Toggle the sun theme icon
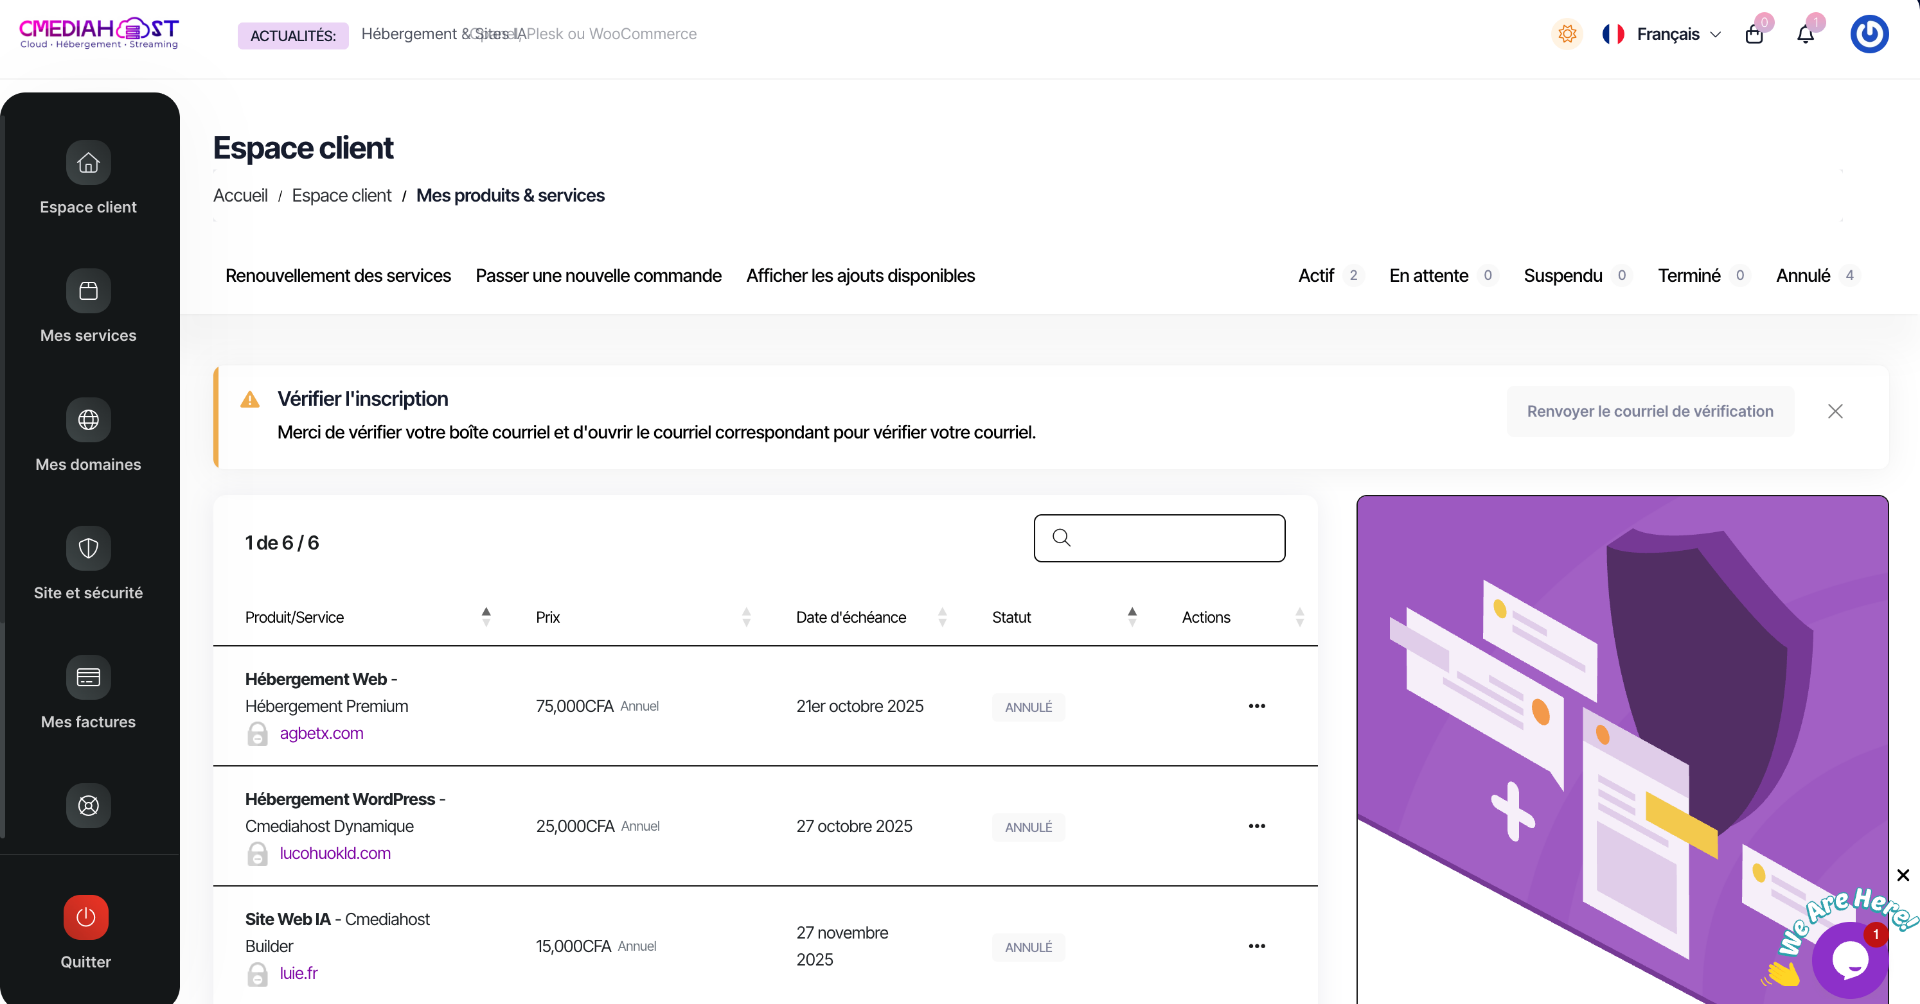 coord(1567,34)
